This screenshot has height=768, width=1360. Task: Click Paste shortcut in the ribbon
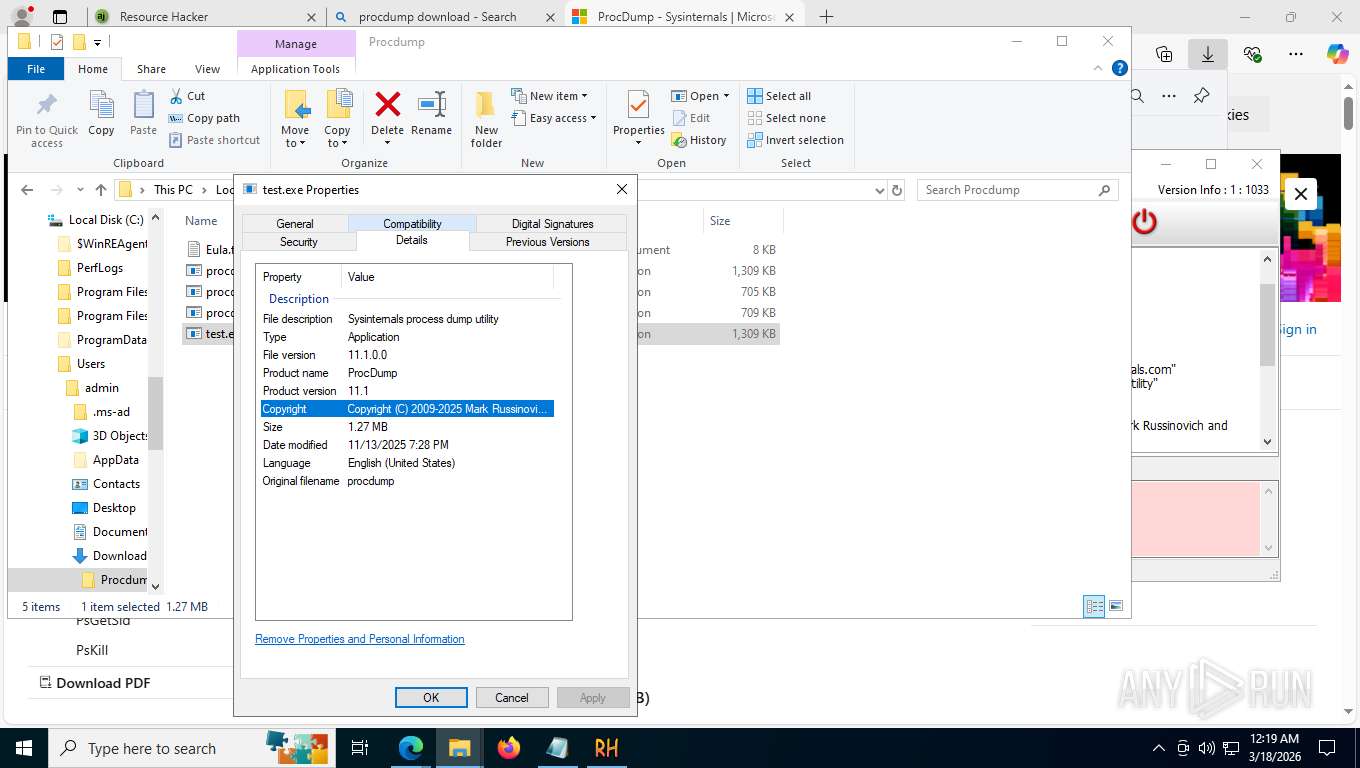pyautogui.click(x=214, y=140)
